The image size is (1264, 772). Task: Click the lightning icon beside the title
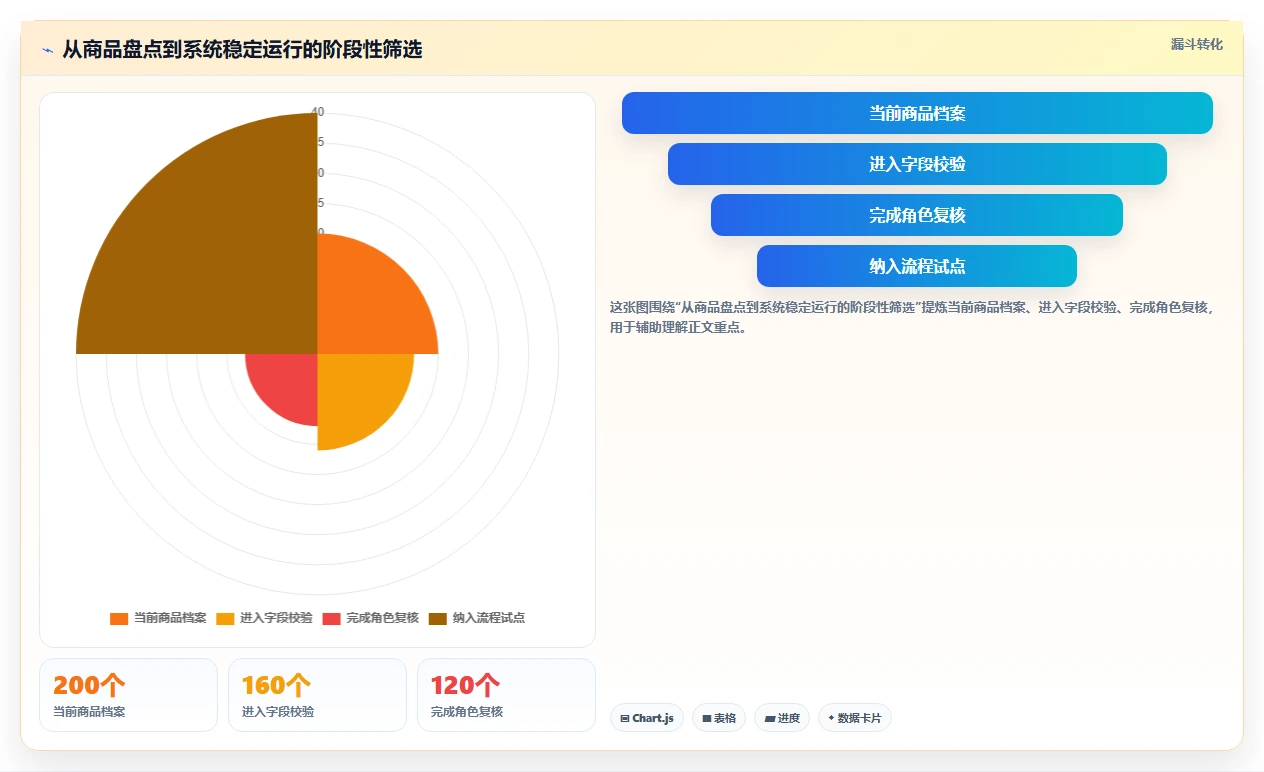pos(48,50)
